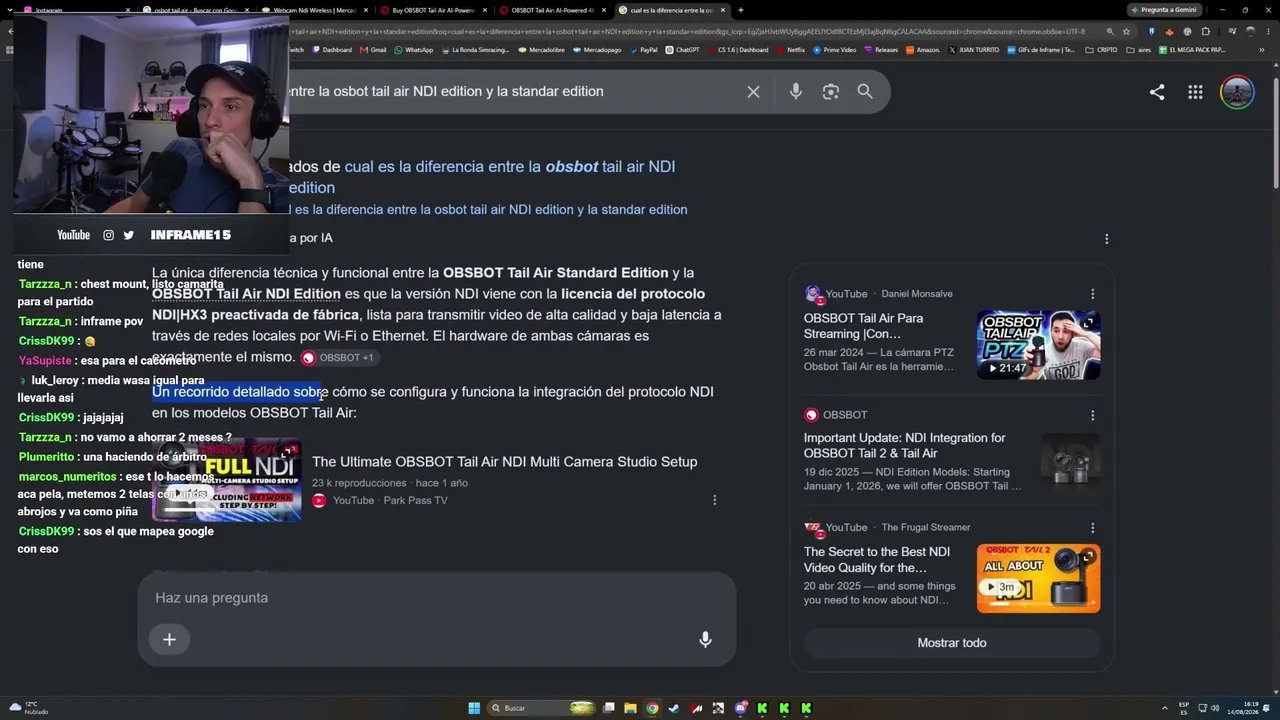Open the Google account profile avatar
This screenshot has width=1280, height=720.
[1237, 92]
